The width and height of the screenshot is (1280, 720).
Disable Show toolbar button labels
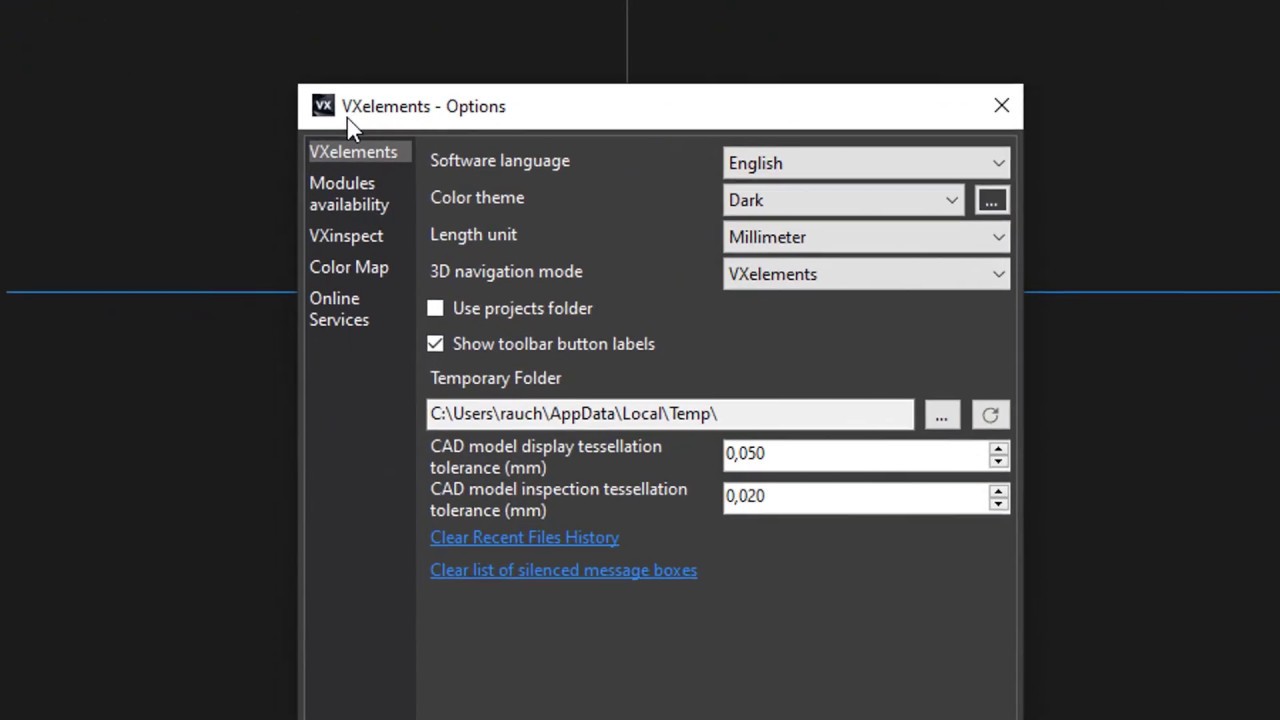(x=435, y=343)
